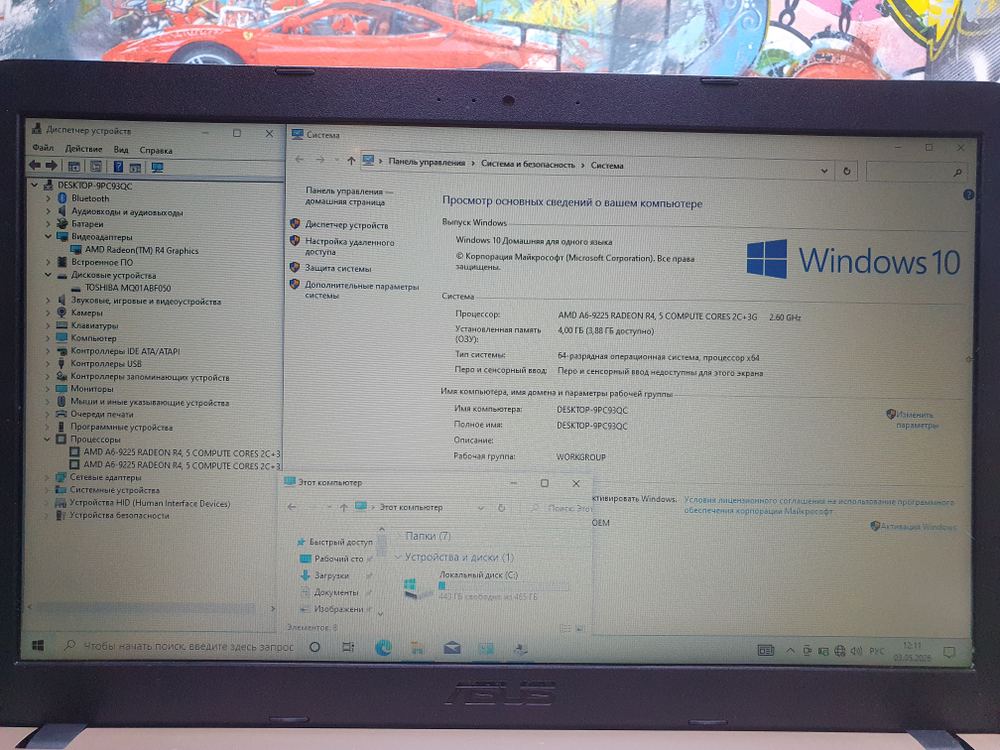
Task: Collapse the Дисковые устройства category
Action: (x=48, y=275)
